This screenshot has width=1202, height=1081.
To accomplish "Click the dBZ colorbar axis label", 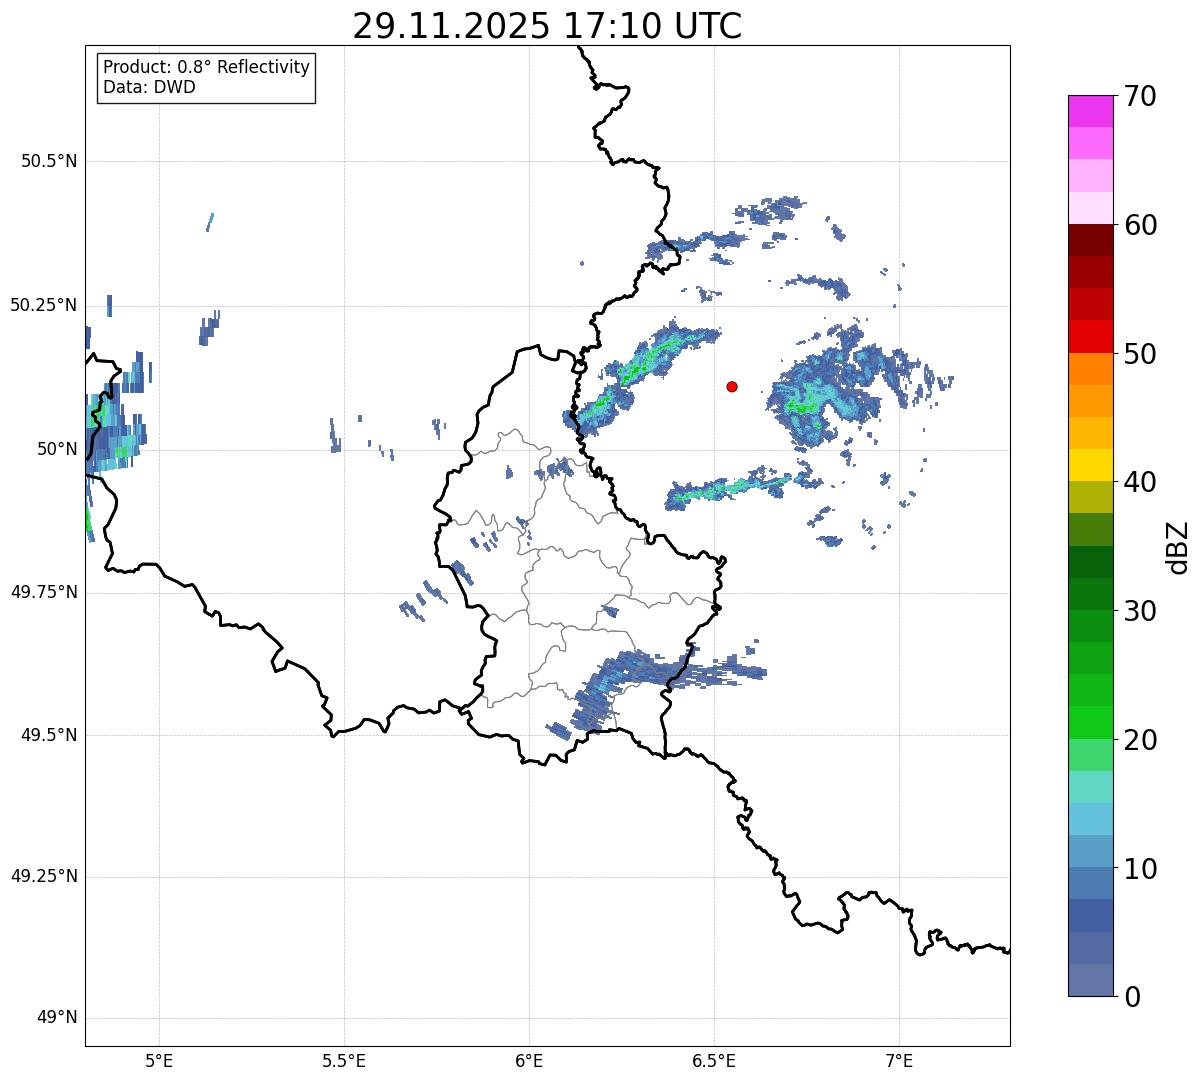I will [x=1178, y=547].
